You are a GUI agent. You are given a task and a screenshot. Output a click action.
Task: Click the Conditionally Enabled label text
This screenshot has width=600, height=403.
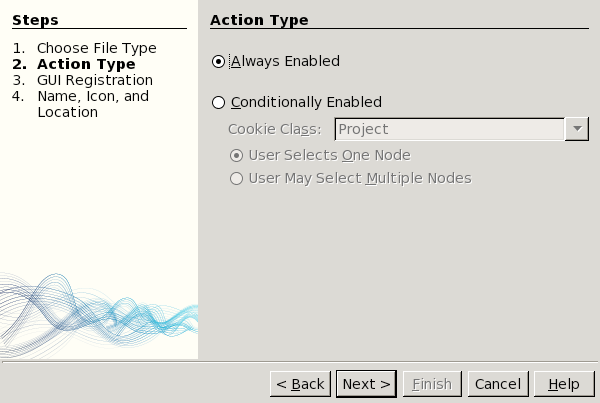(x=306, y=102)
